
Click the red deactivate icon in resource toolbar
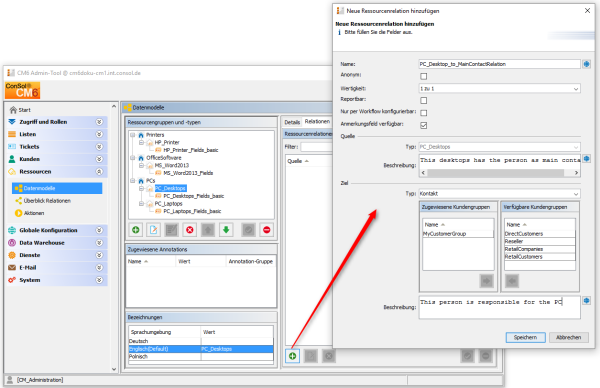(267, 230)
